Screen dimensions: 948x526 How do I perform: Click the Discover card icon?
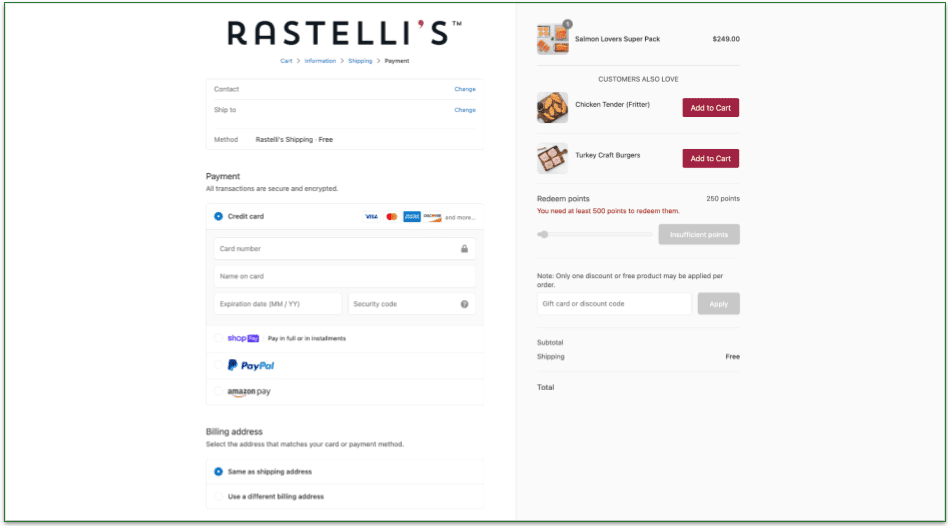[432, 216]
